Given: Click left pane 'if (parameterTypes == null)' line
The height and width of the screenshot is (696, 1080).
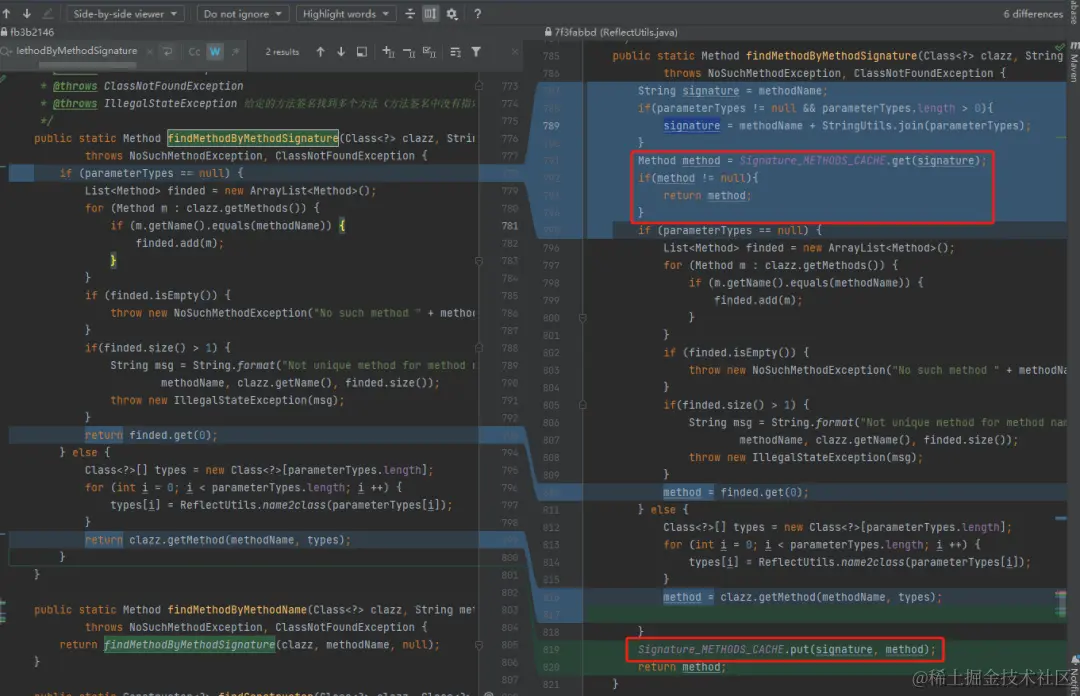Looking at the screenshot, I should coord(151,173).
